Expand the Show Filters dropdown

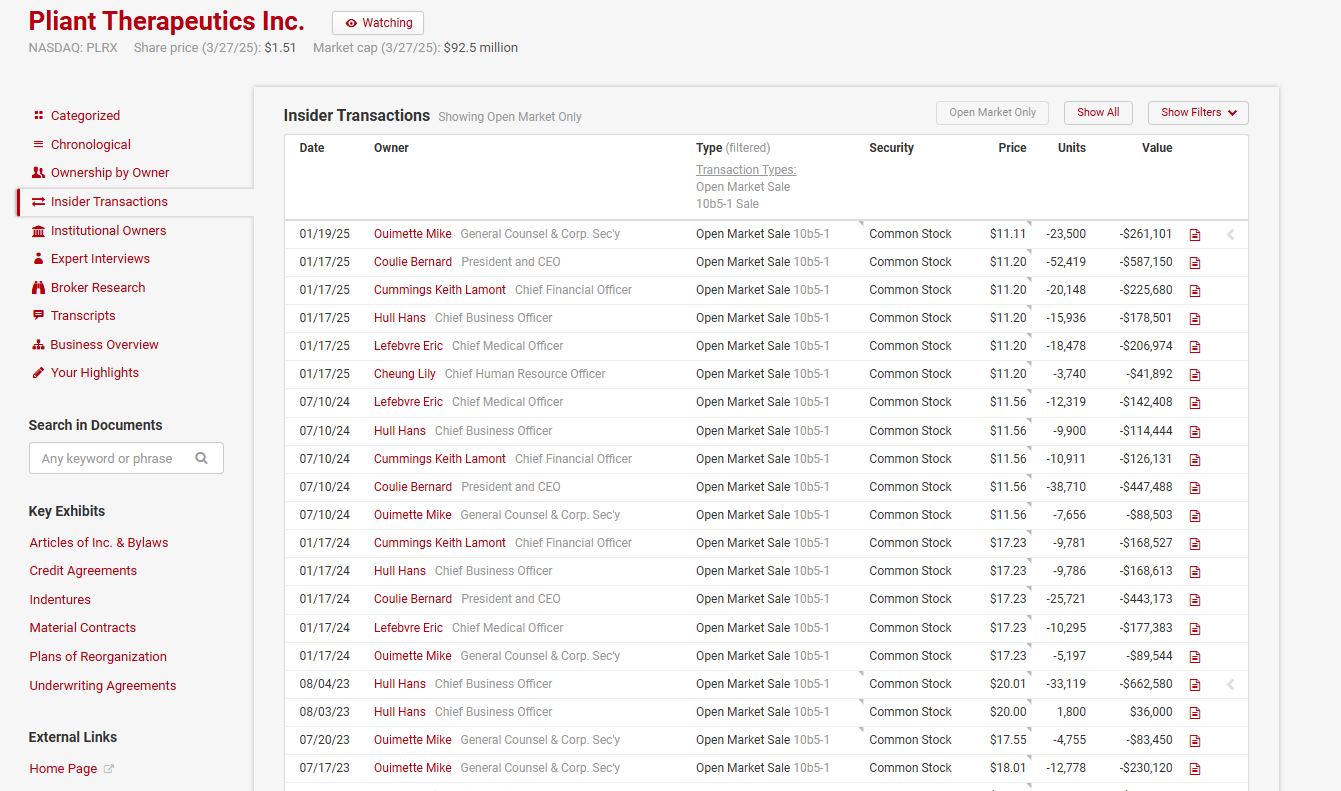(x=1198, y=113)
